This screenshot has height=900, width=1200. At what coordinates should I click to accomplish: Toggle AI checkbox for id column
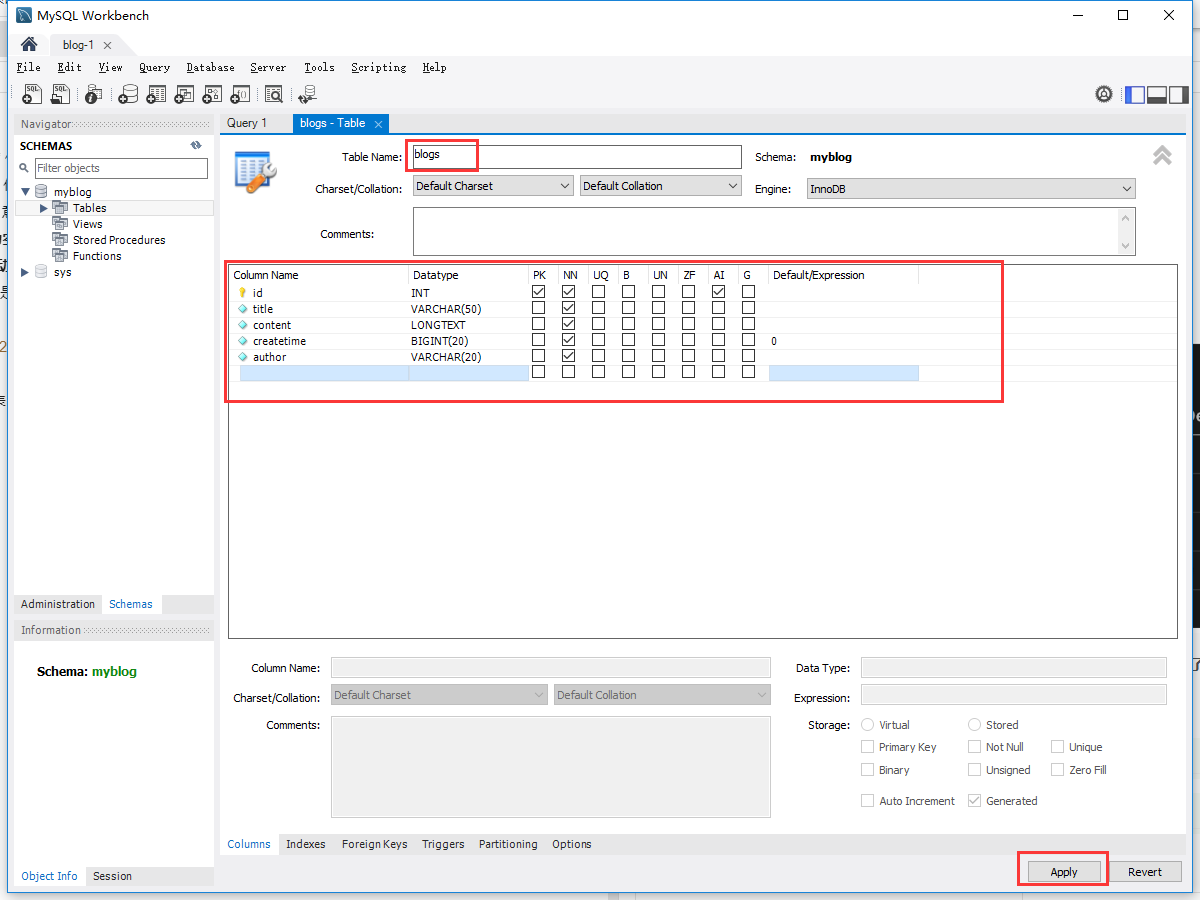tap(719, 292)
